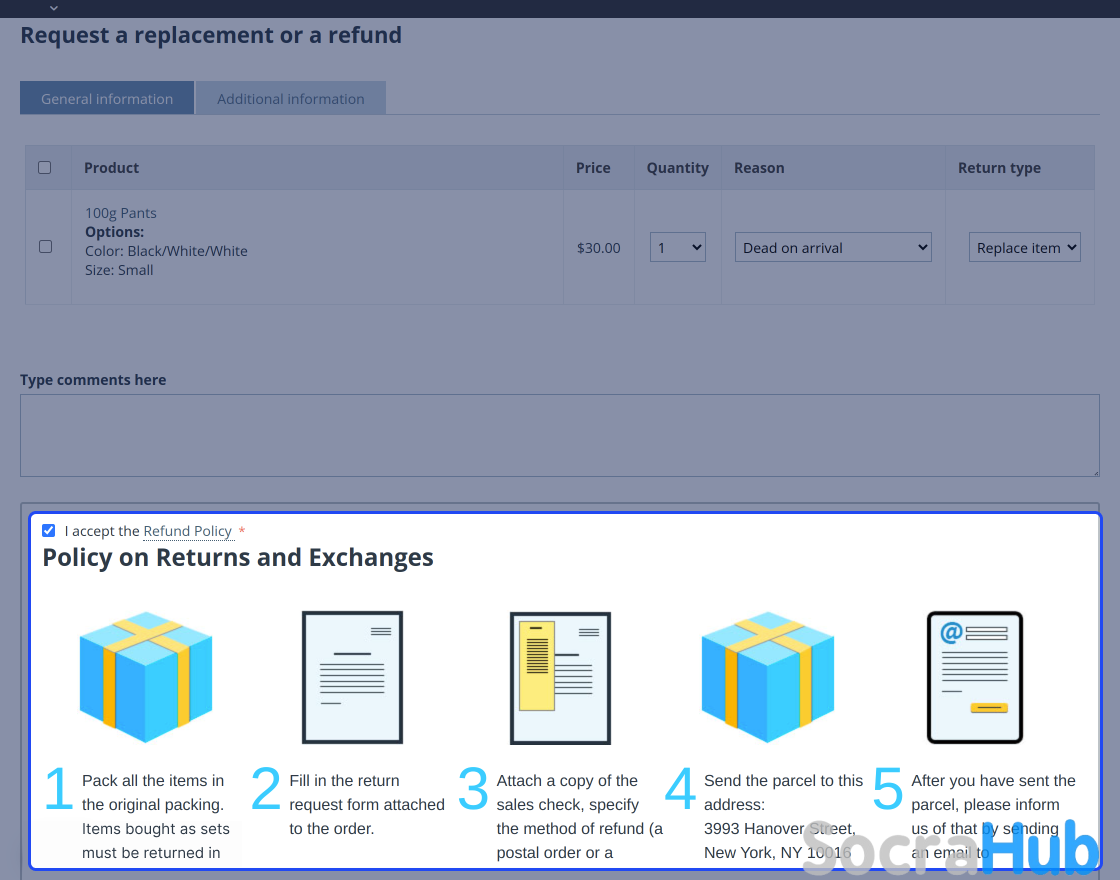Check the 100g Pants row checkbox
This screenshot has height=880, width=1120.
tap(45, 246)
